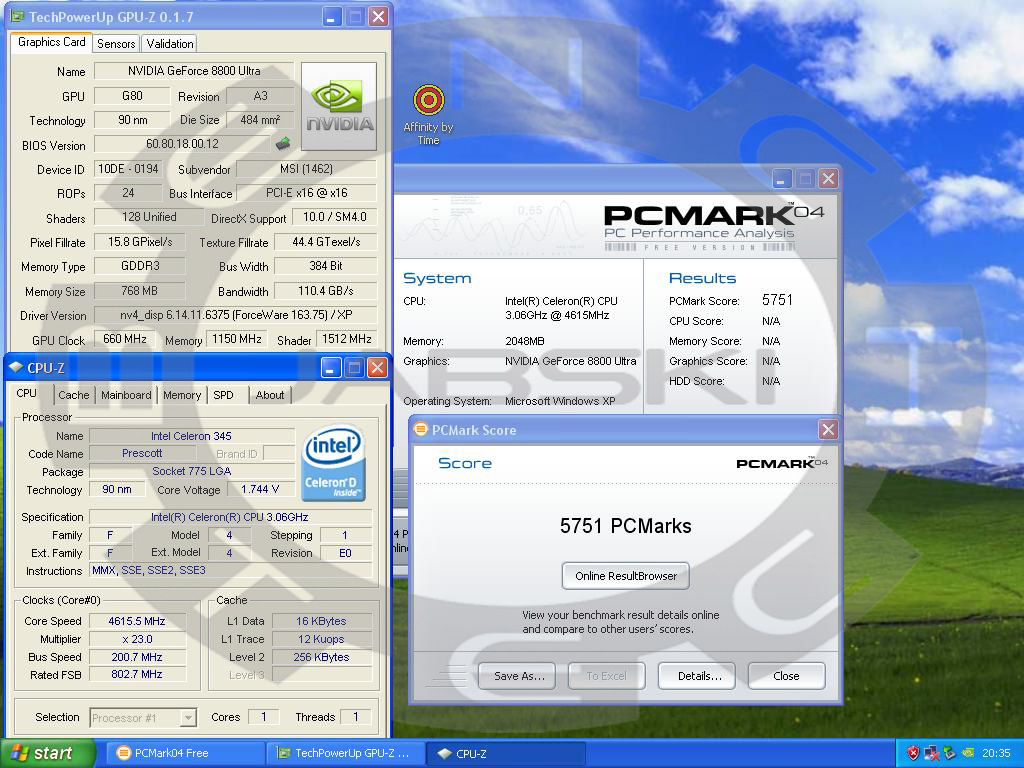
Task: Click the NVIDIA logo in GPU-Z
Action: (x=339, y=106)
